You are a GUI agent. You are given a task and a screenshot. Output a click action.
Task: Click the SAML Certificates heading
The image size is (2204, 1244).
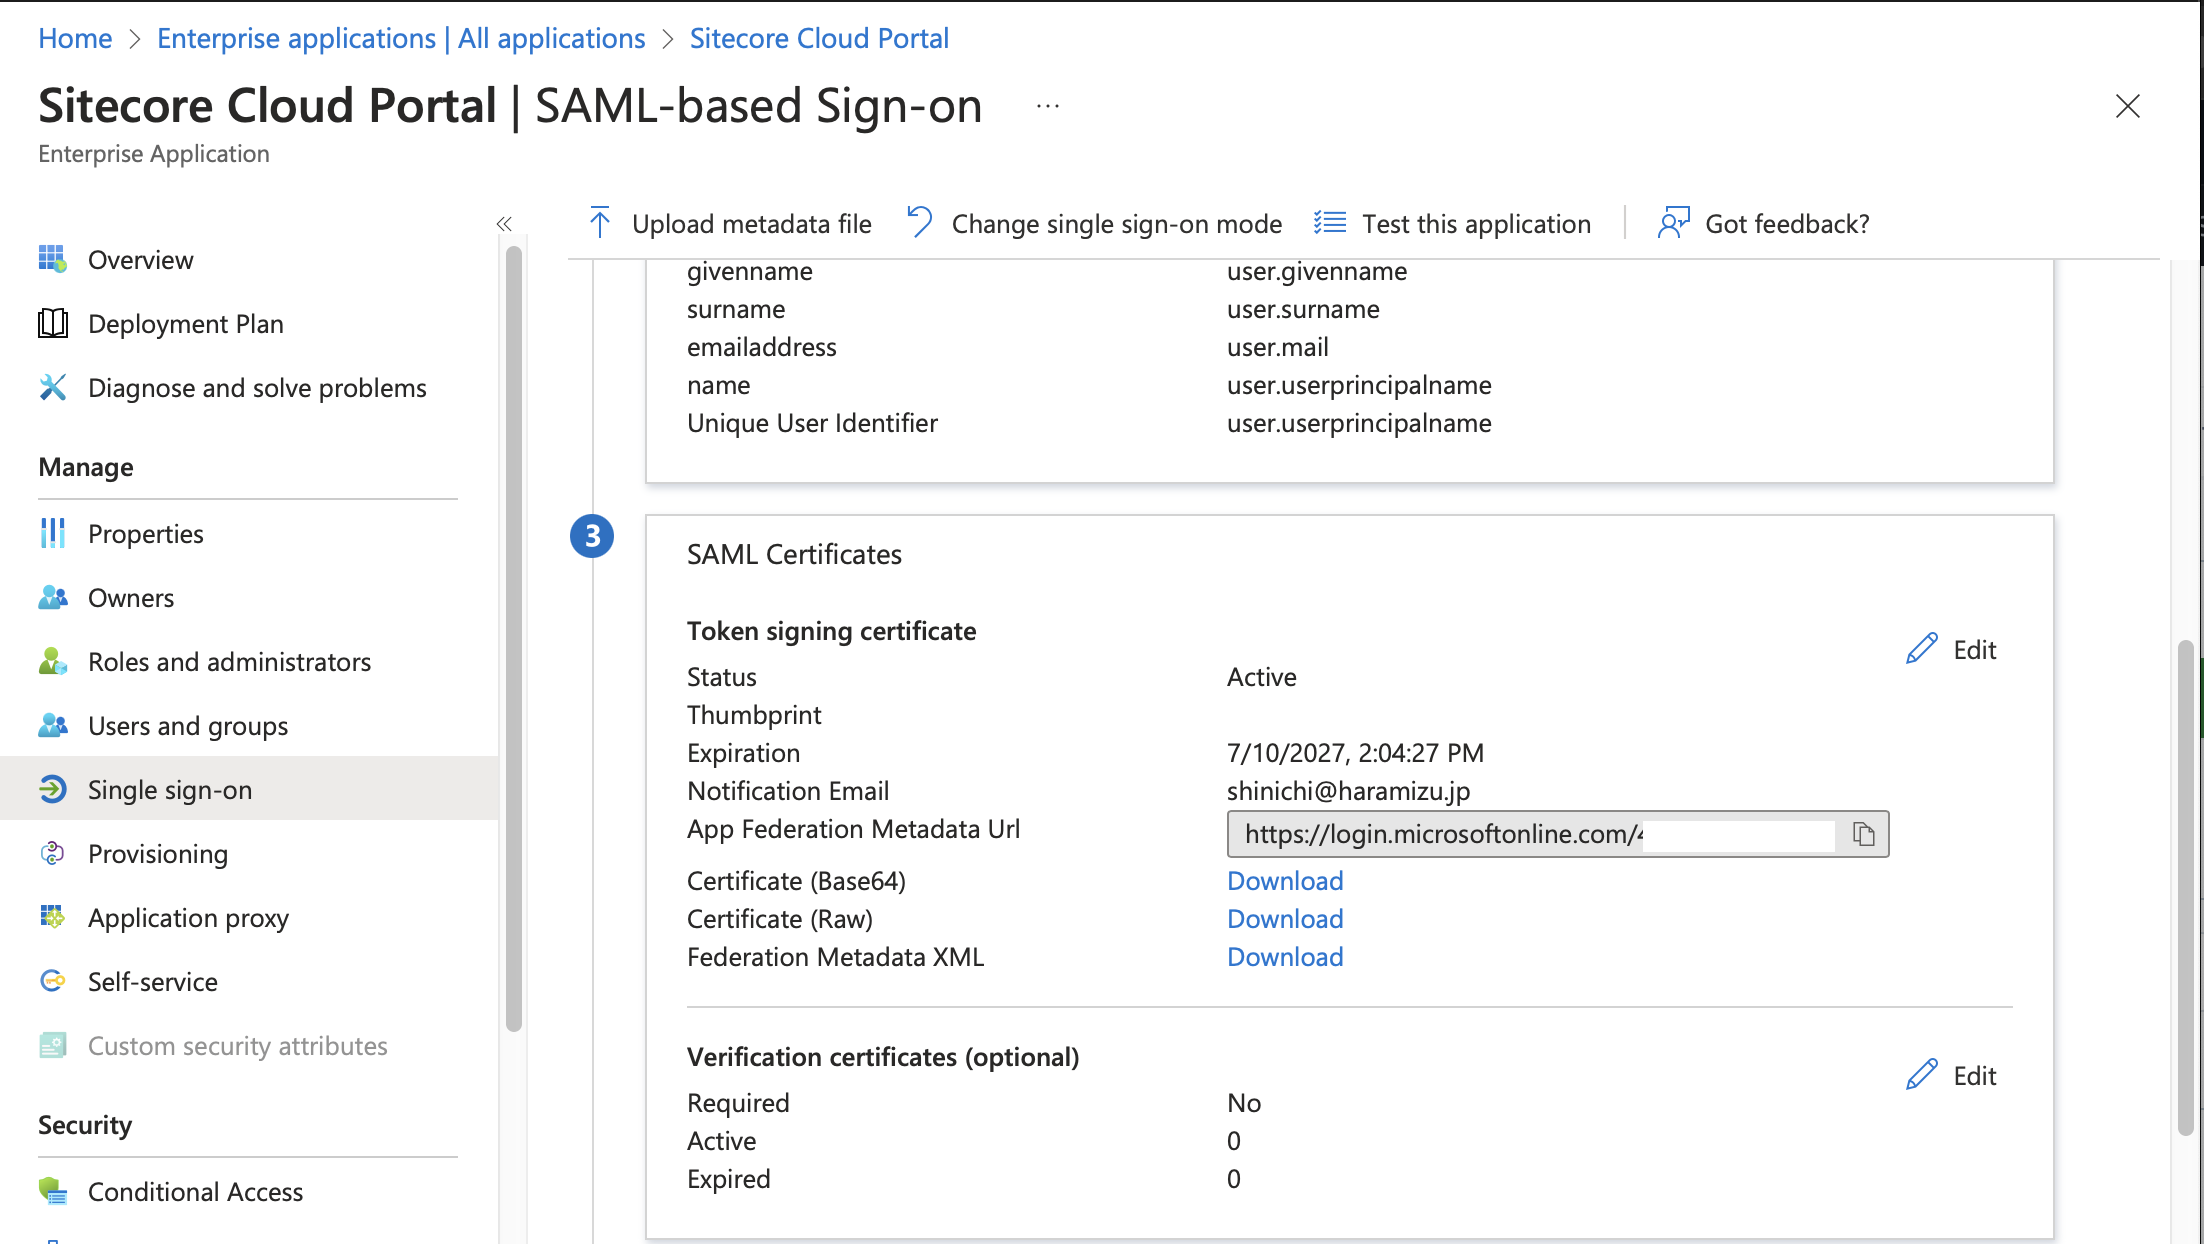pos(794,554)
